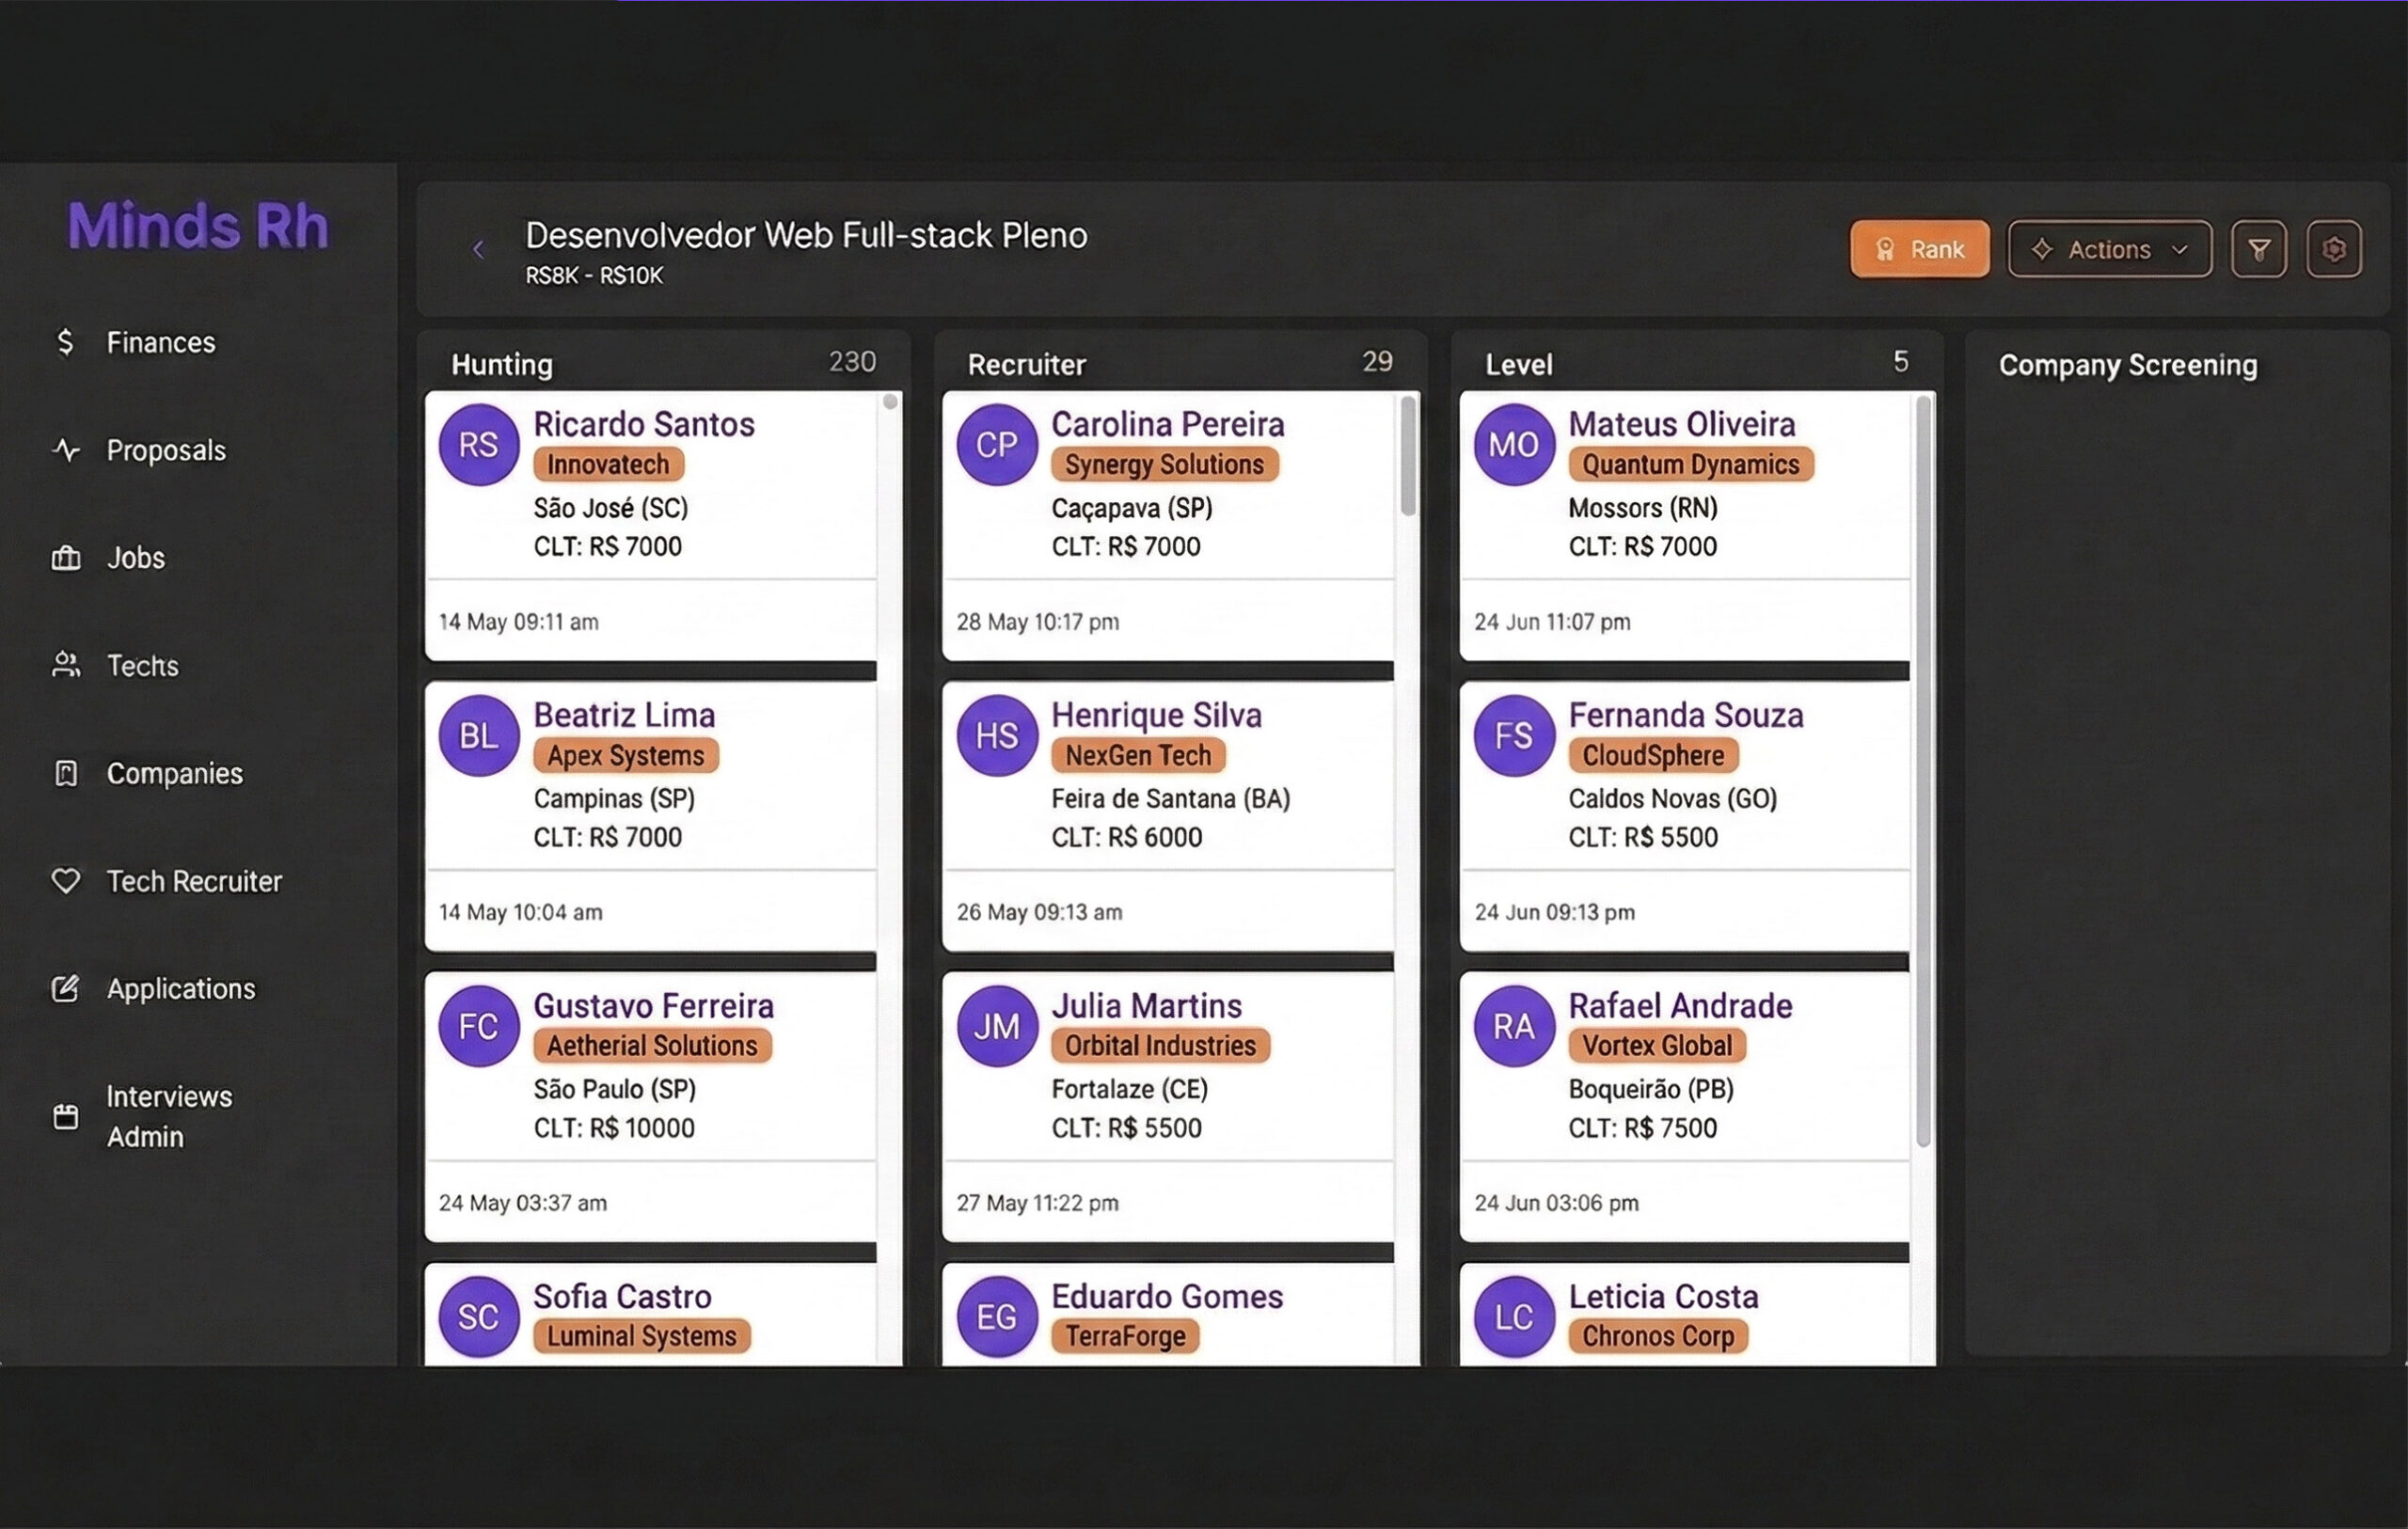
Task: Click the Tech Recruiter heart icon
Action: [x=66, y=881]
